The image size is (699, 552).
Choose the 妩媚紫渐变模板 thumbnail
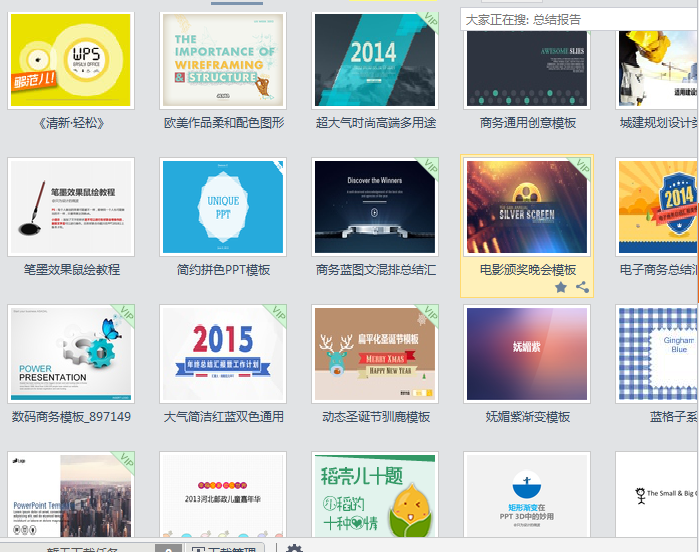[527, 353]
